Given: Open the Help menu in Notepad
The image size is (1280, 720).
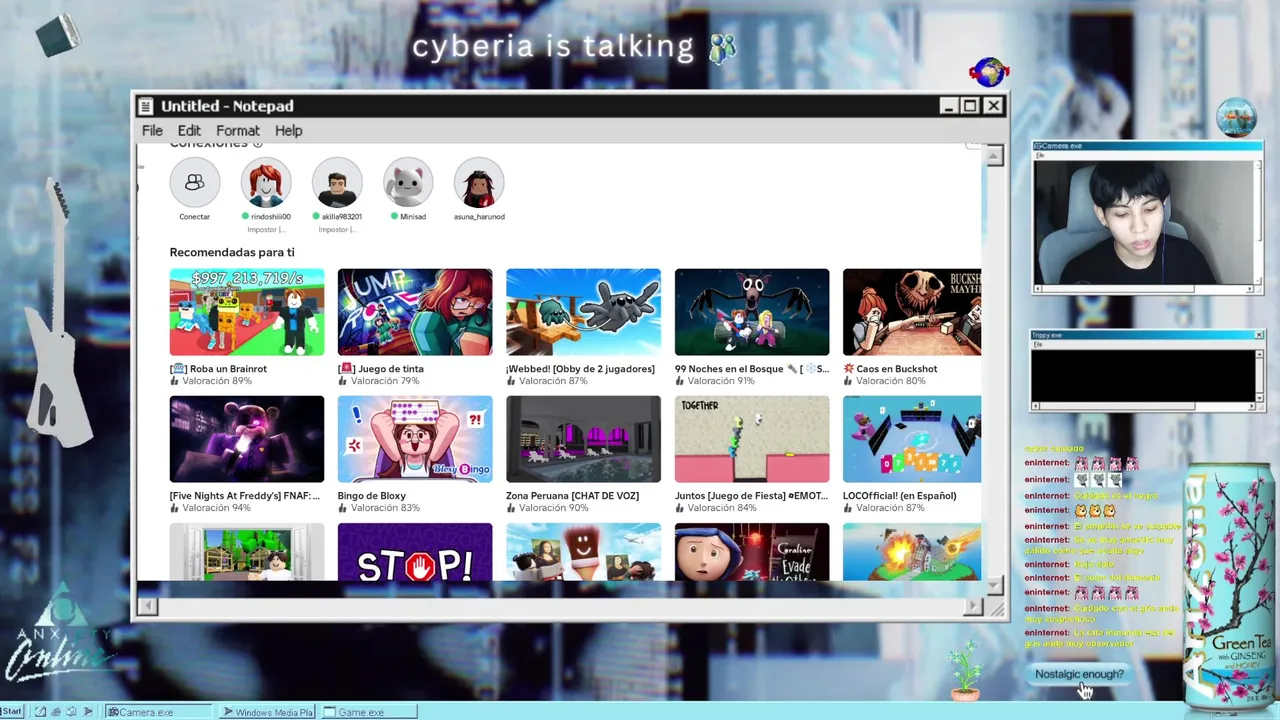Looking at the screenshot, I should tap(289, 131).
